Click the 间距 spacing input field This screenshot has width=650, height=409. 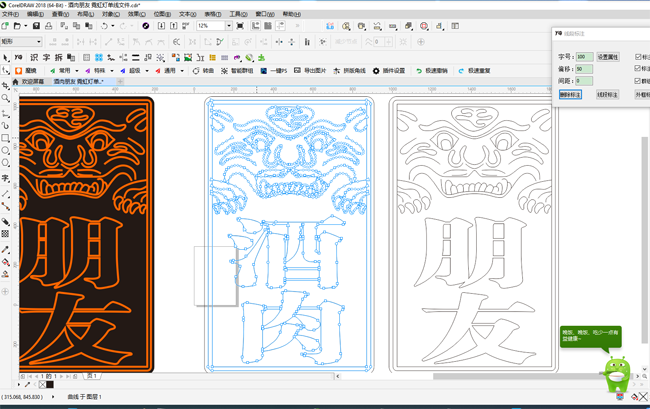tap(584, 81)
